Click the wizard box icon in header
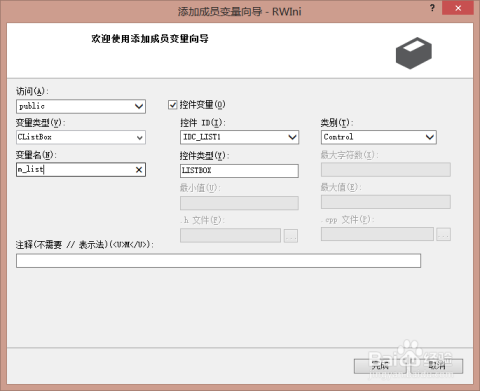 tap(414, 53)
